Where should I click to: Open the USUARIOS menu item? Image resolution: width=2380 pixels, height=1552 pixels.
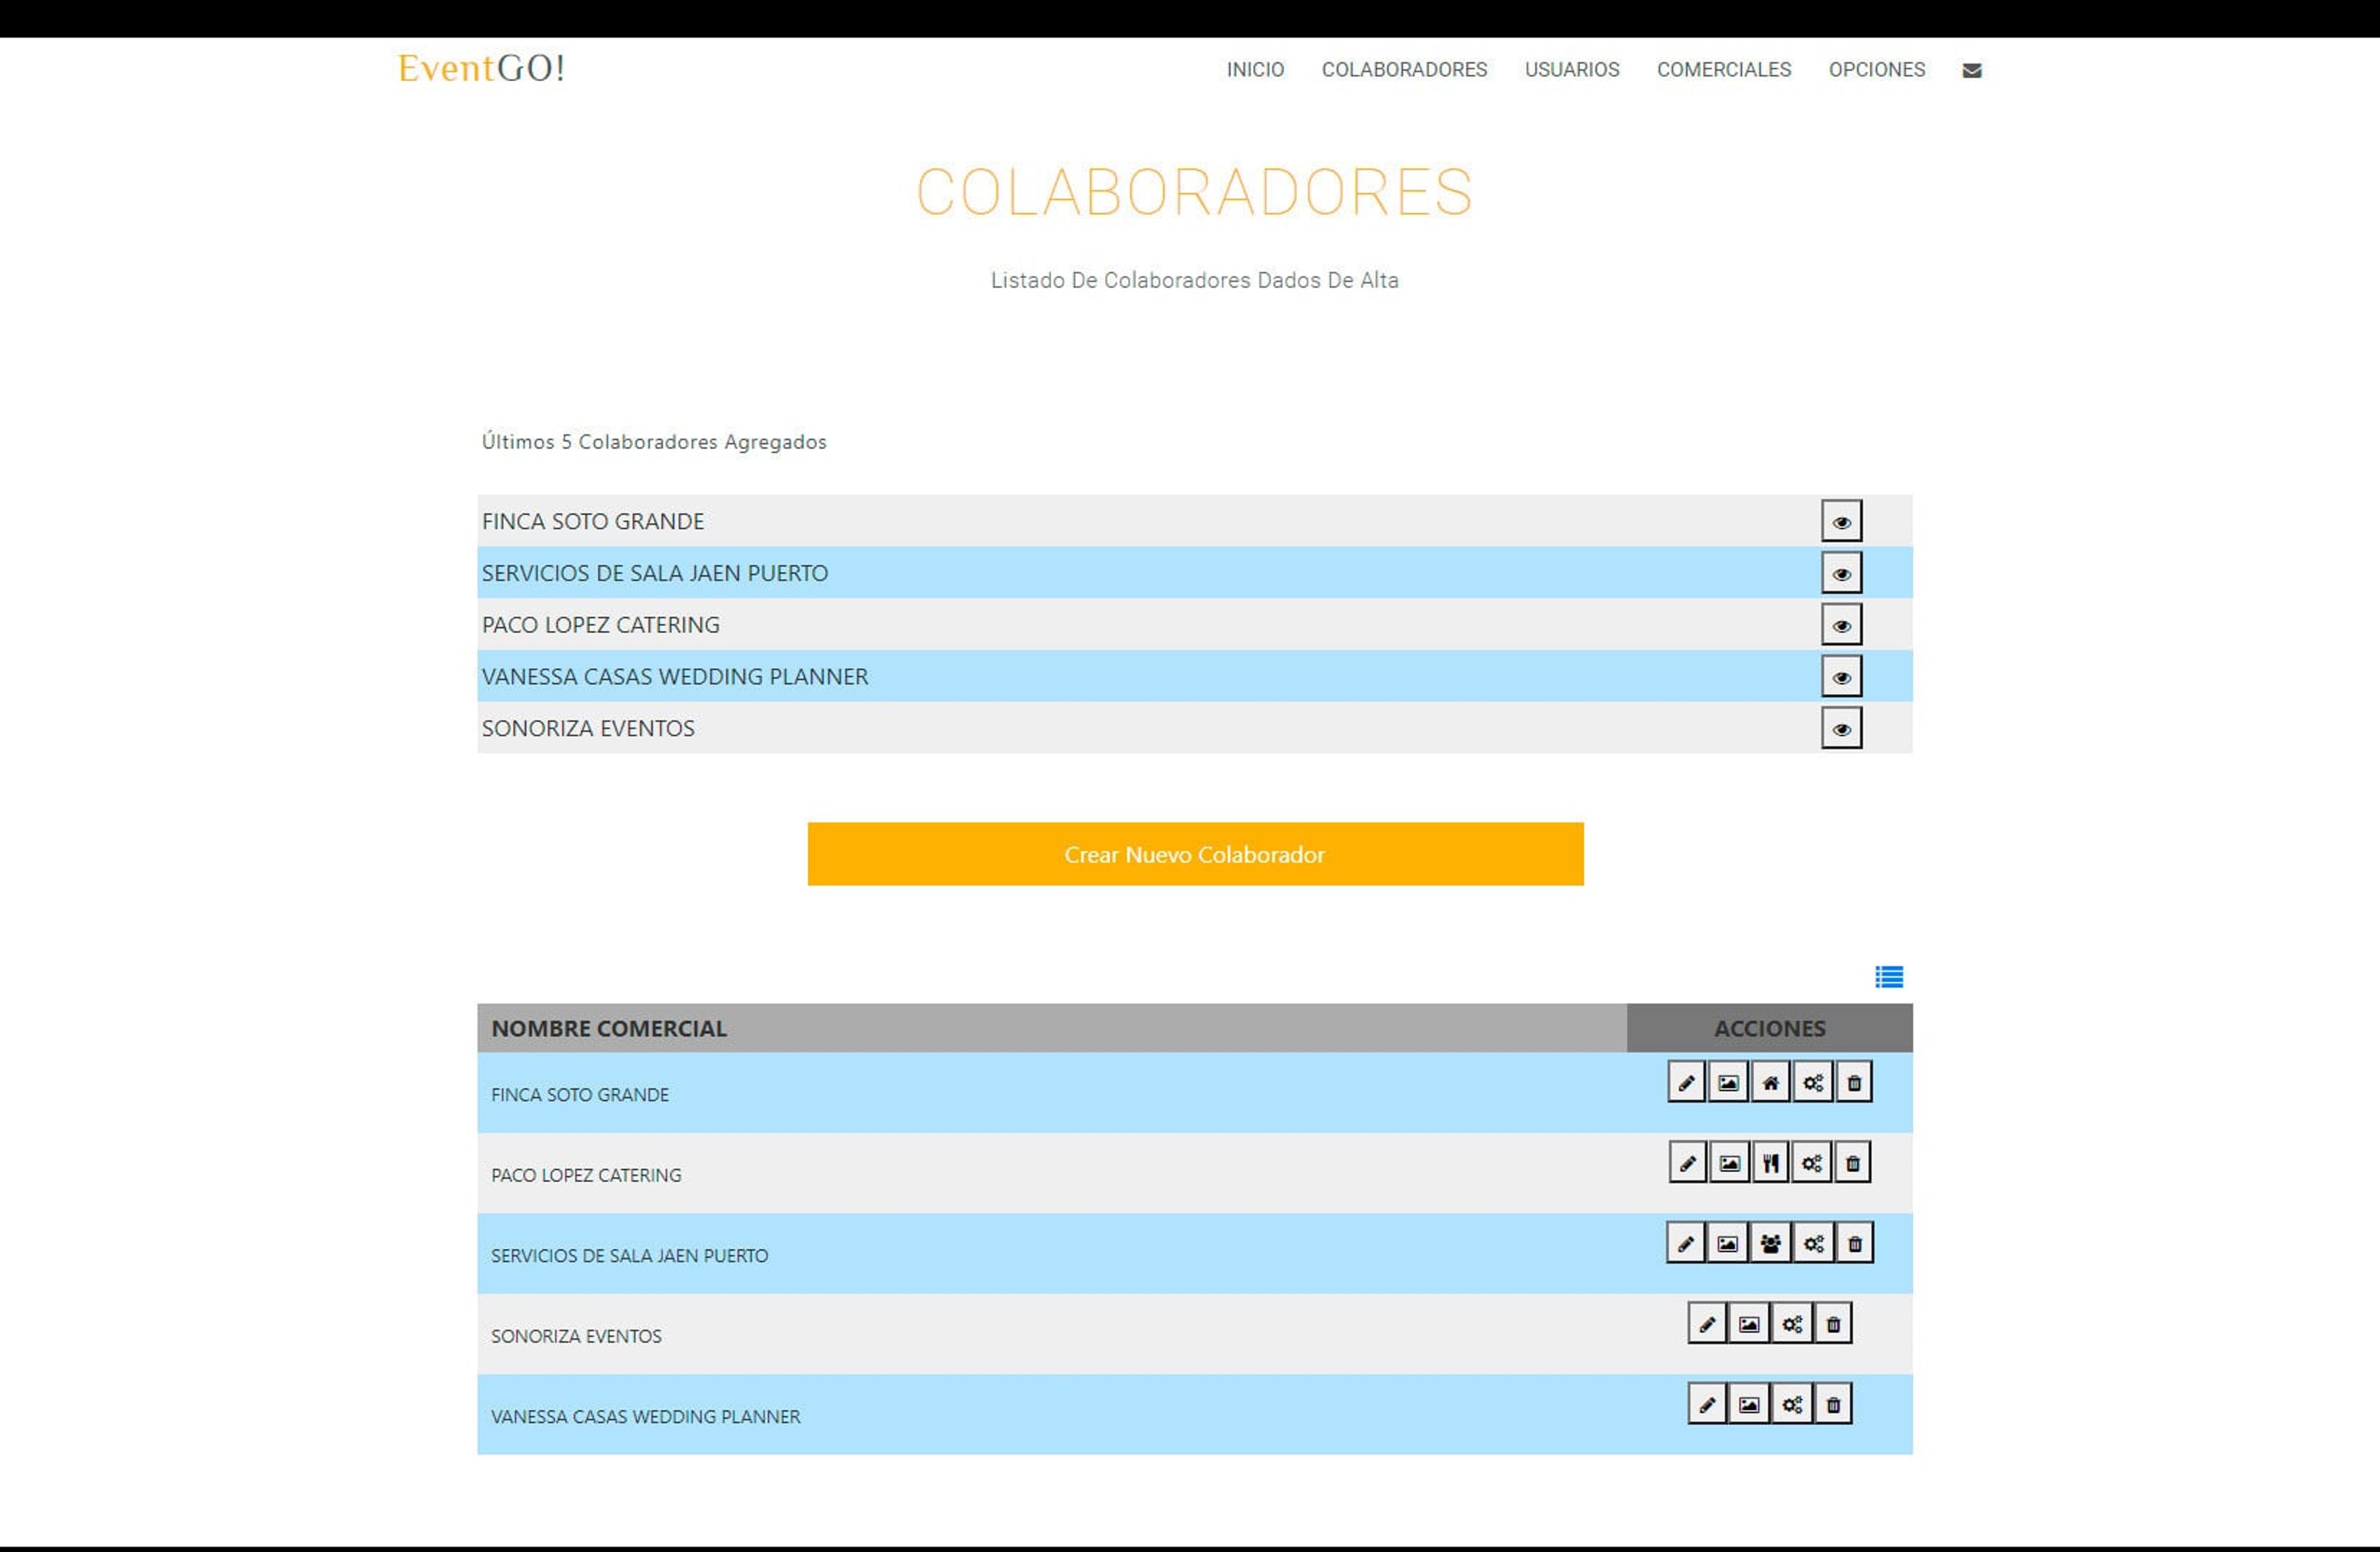click(x=1571, y=70)
